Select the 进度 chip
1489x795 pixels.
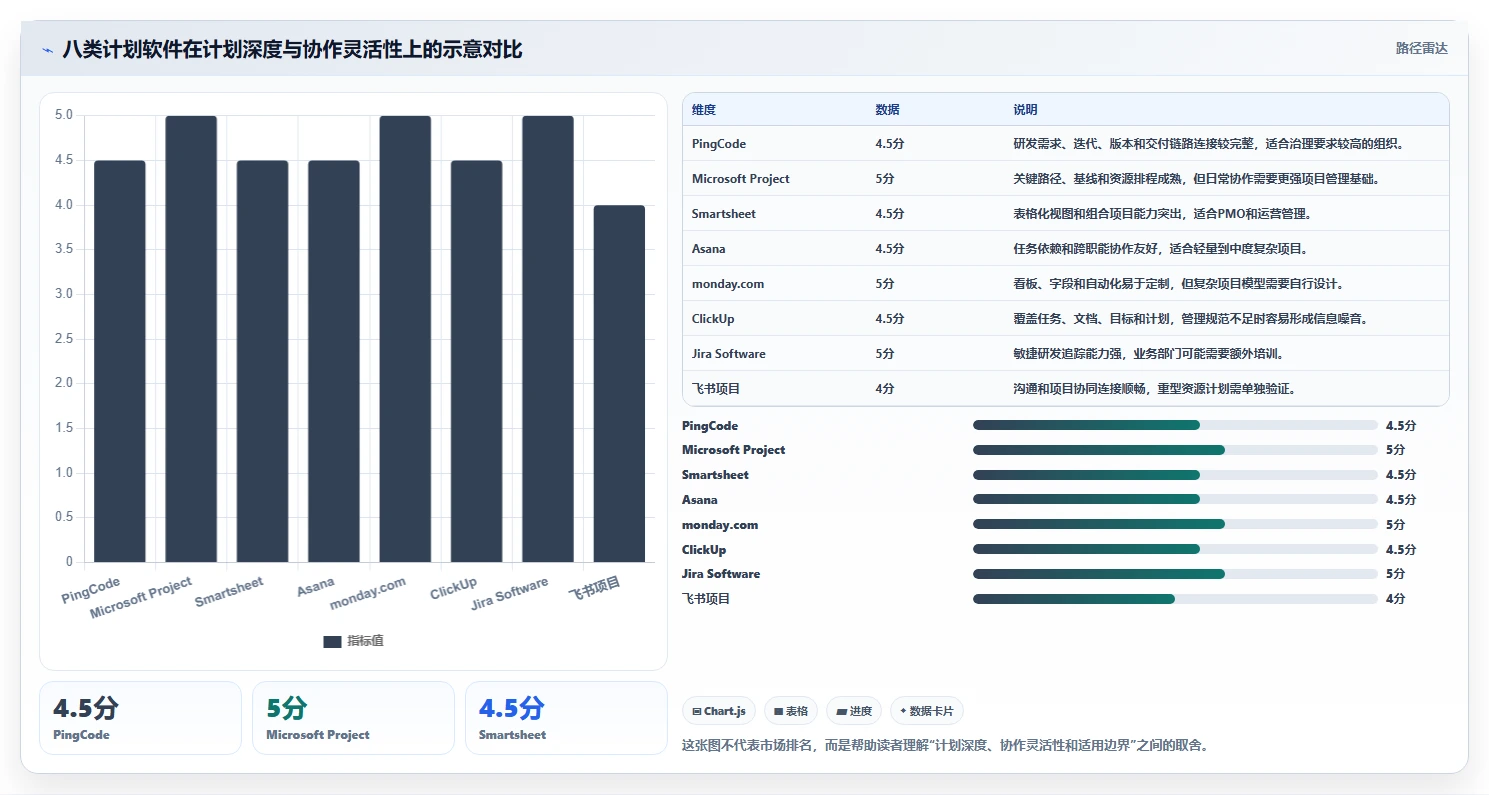click(x=854, y=711)
